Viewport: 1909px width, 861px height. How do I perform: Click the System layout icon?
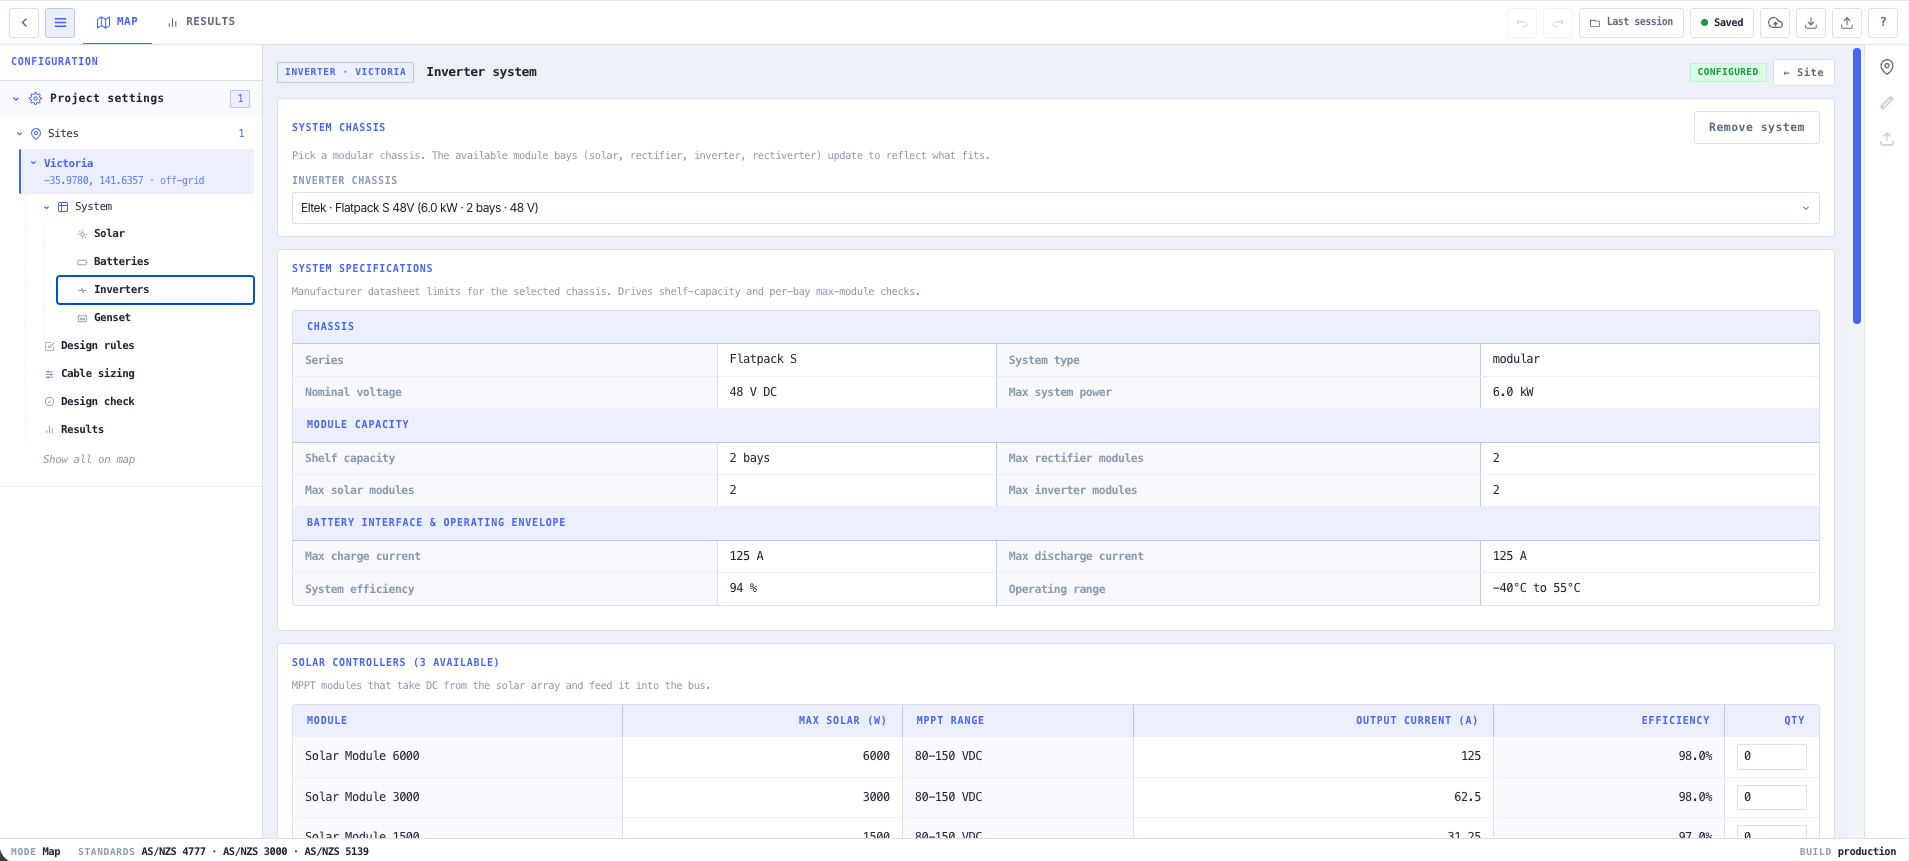point(63,207)
